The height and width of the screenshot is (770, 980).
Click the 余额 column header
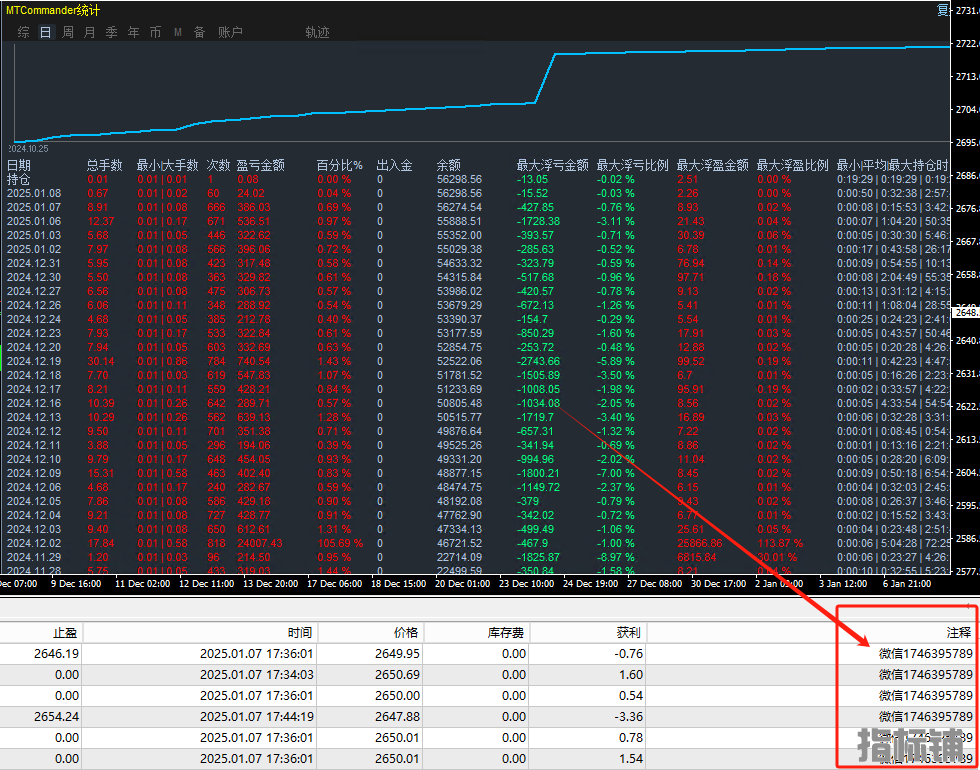448,166
